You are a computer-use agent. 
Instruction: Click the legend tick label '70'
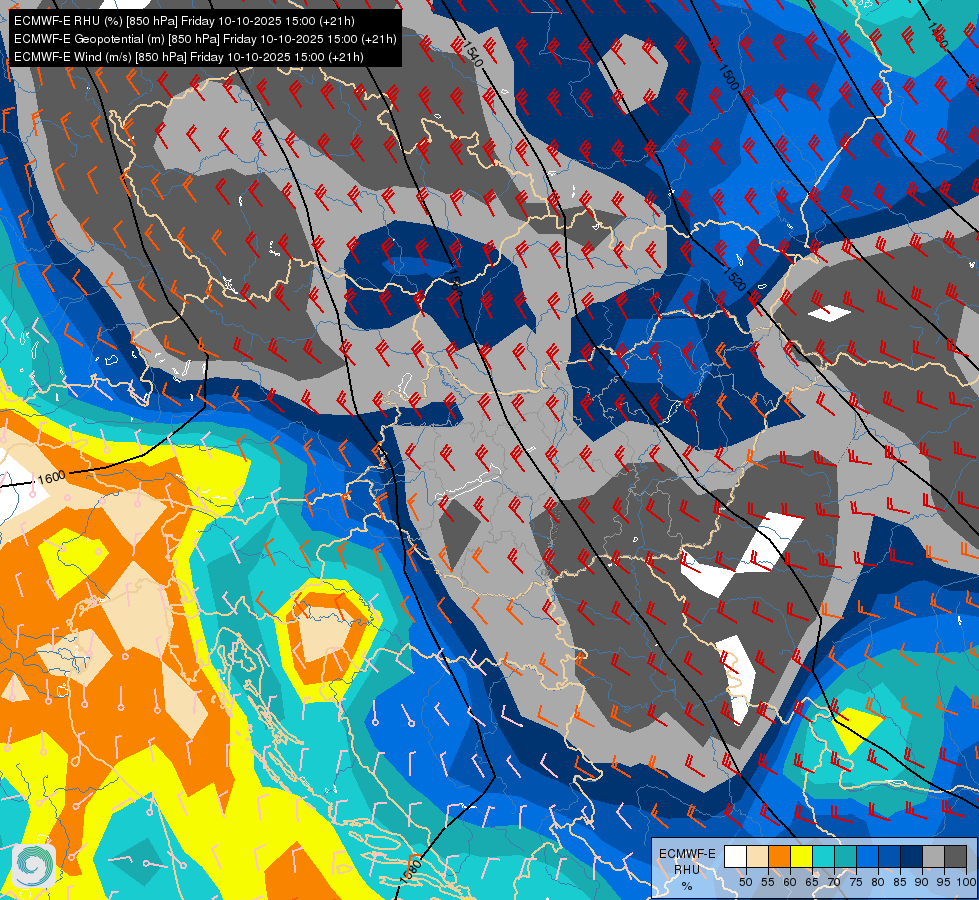[834, 882]
